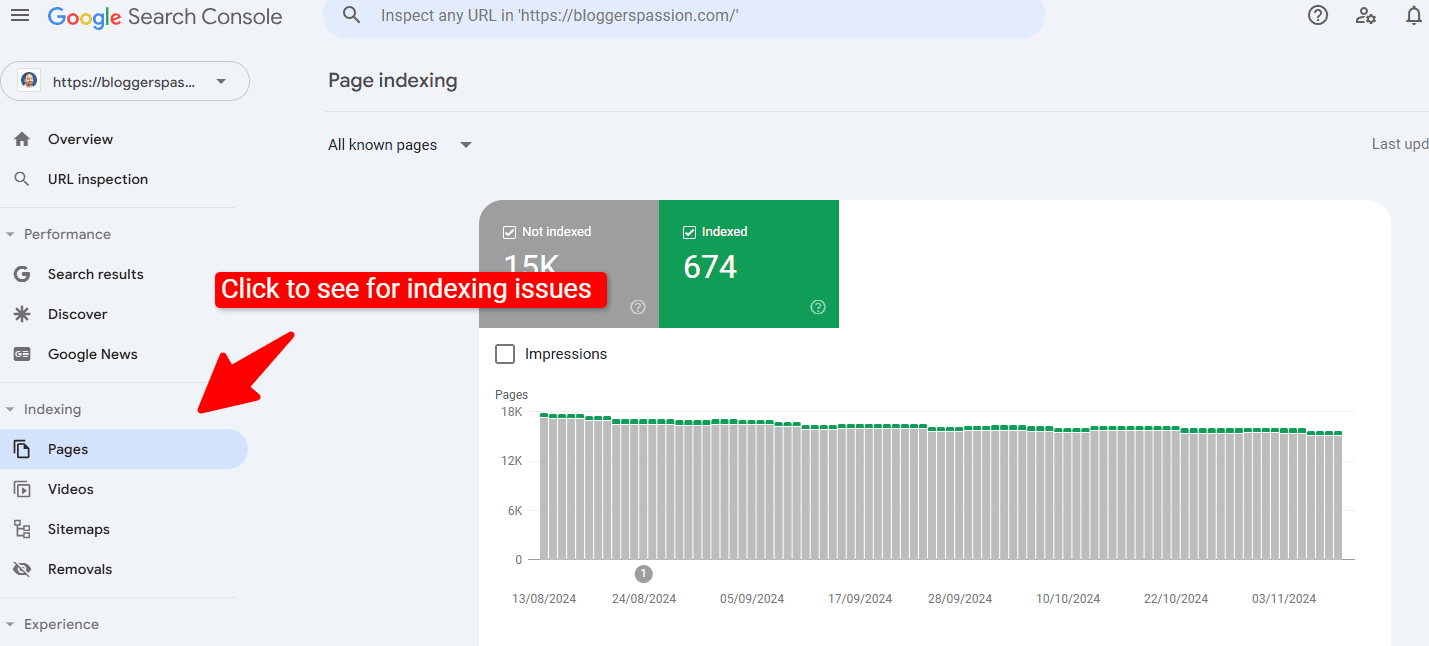Click the Sitemaps tree icon
The height and width of the screenshot is (646, 1429).
[x=22, y=529]
